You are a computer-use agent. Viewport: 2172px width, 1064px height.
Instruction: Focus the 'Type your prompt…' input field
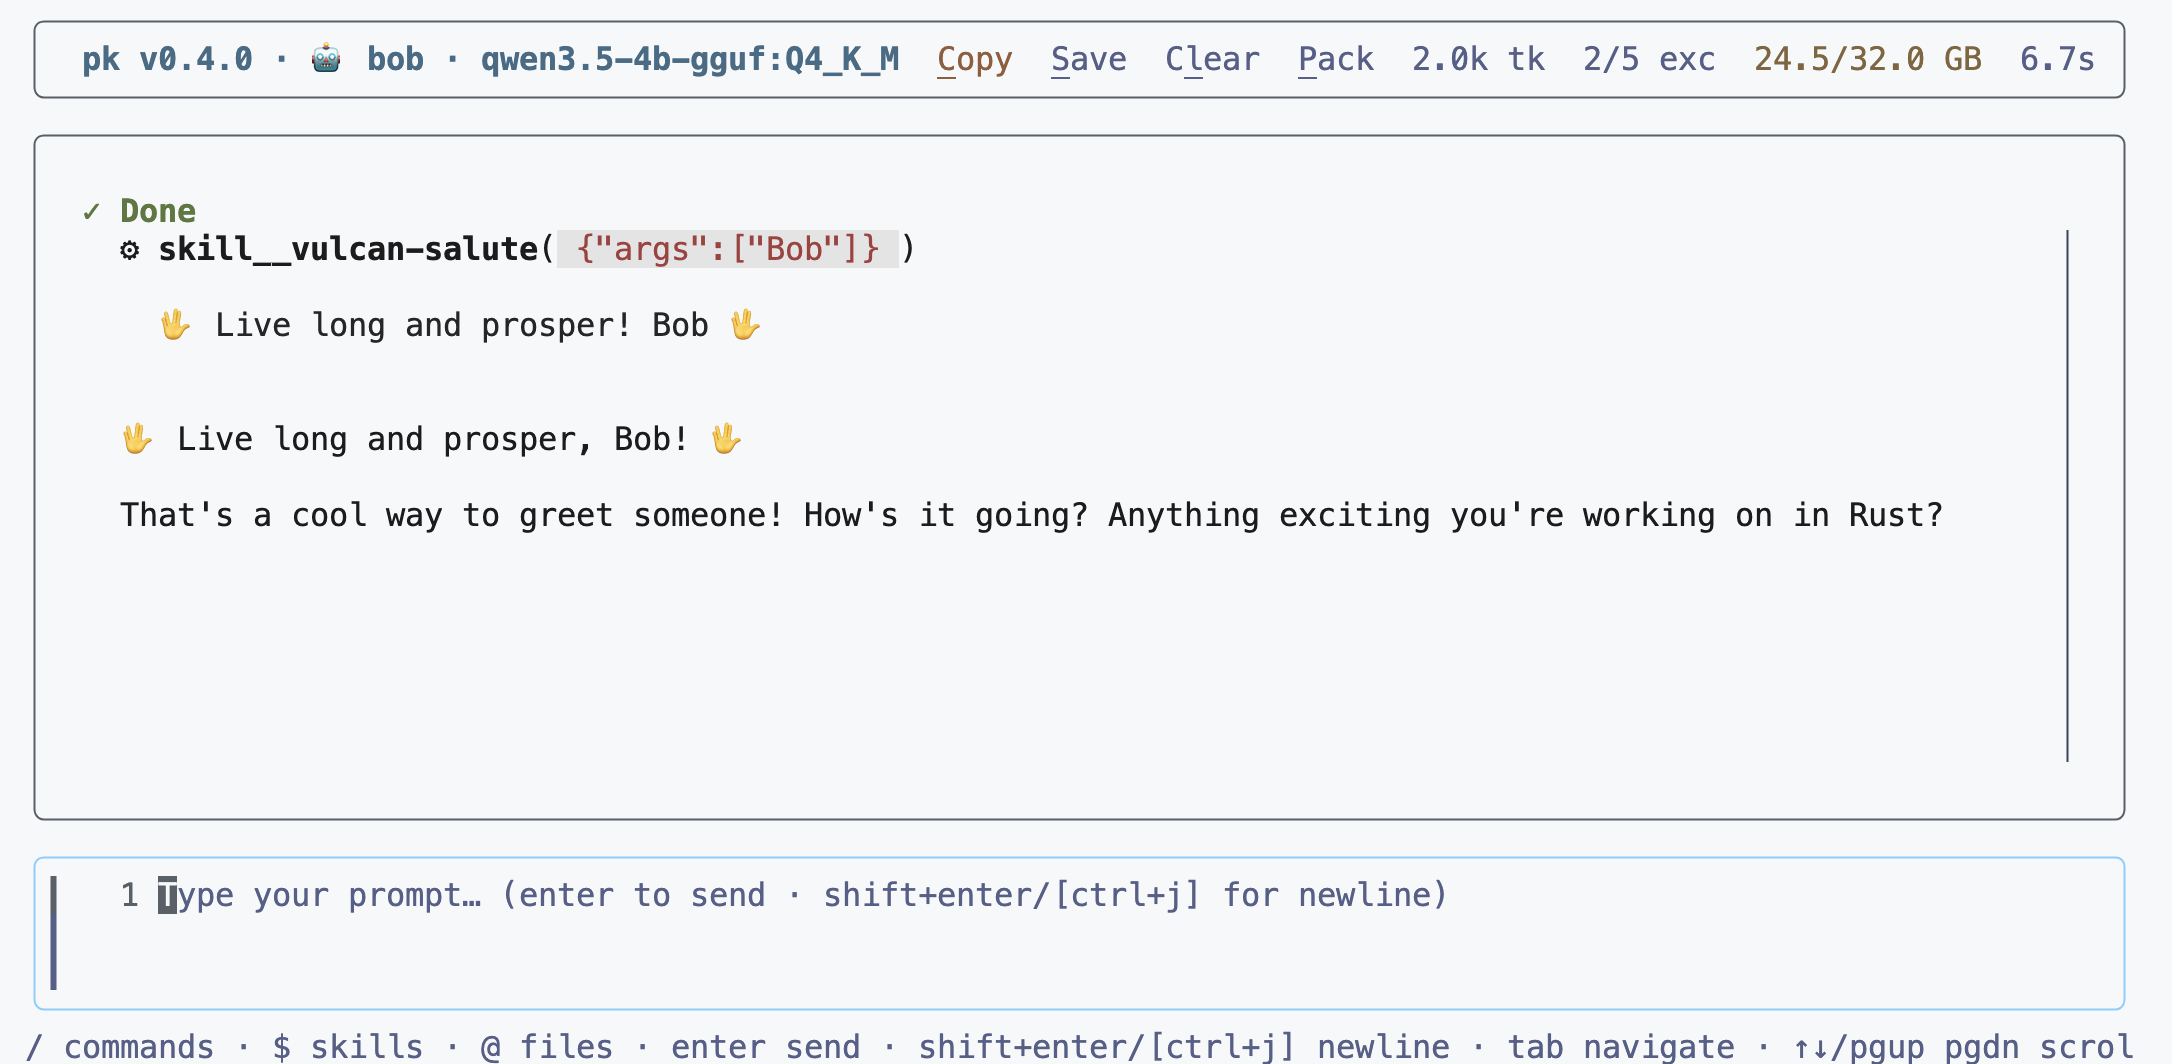coord(1079,933)
